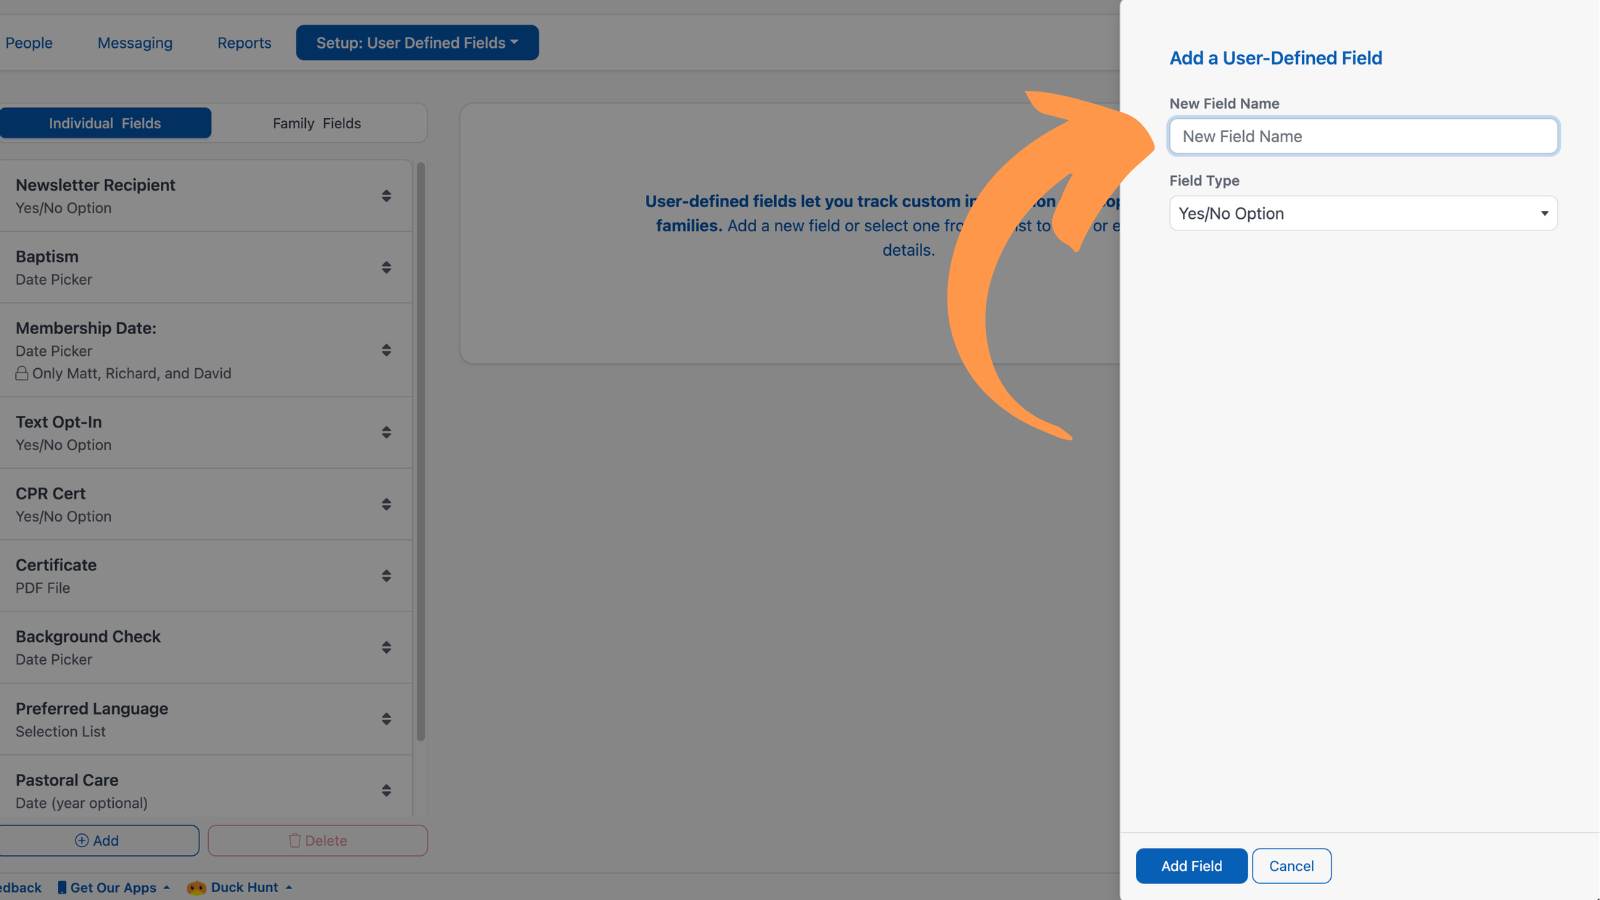Click the Delete button below the field list
This screenshot has width=1600, height=900.
318,841
